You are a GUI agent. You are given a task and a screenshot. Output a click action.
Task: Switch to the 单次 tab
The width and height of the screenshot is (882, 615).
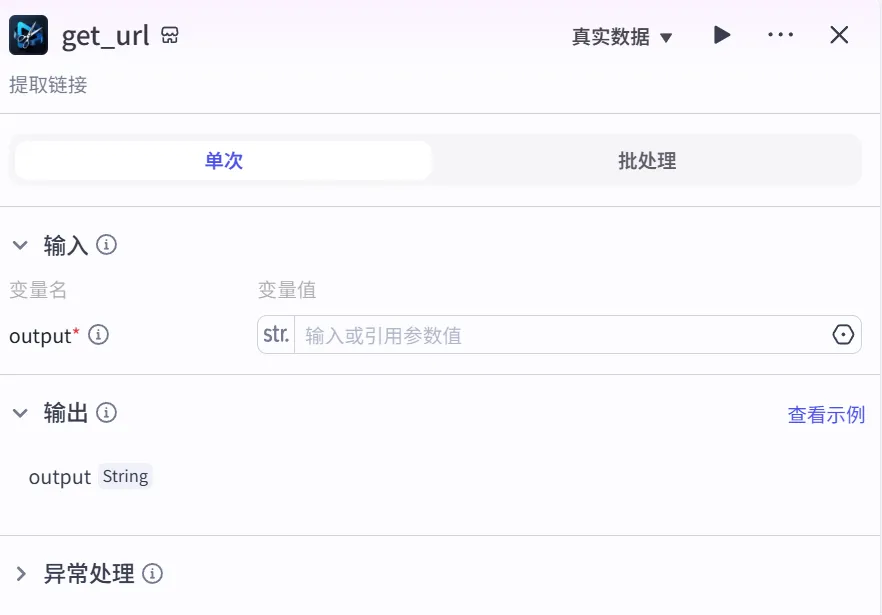224,160
